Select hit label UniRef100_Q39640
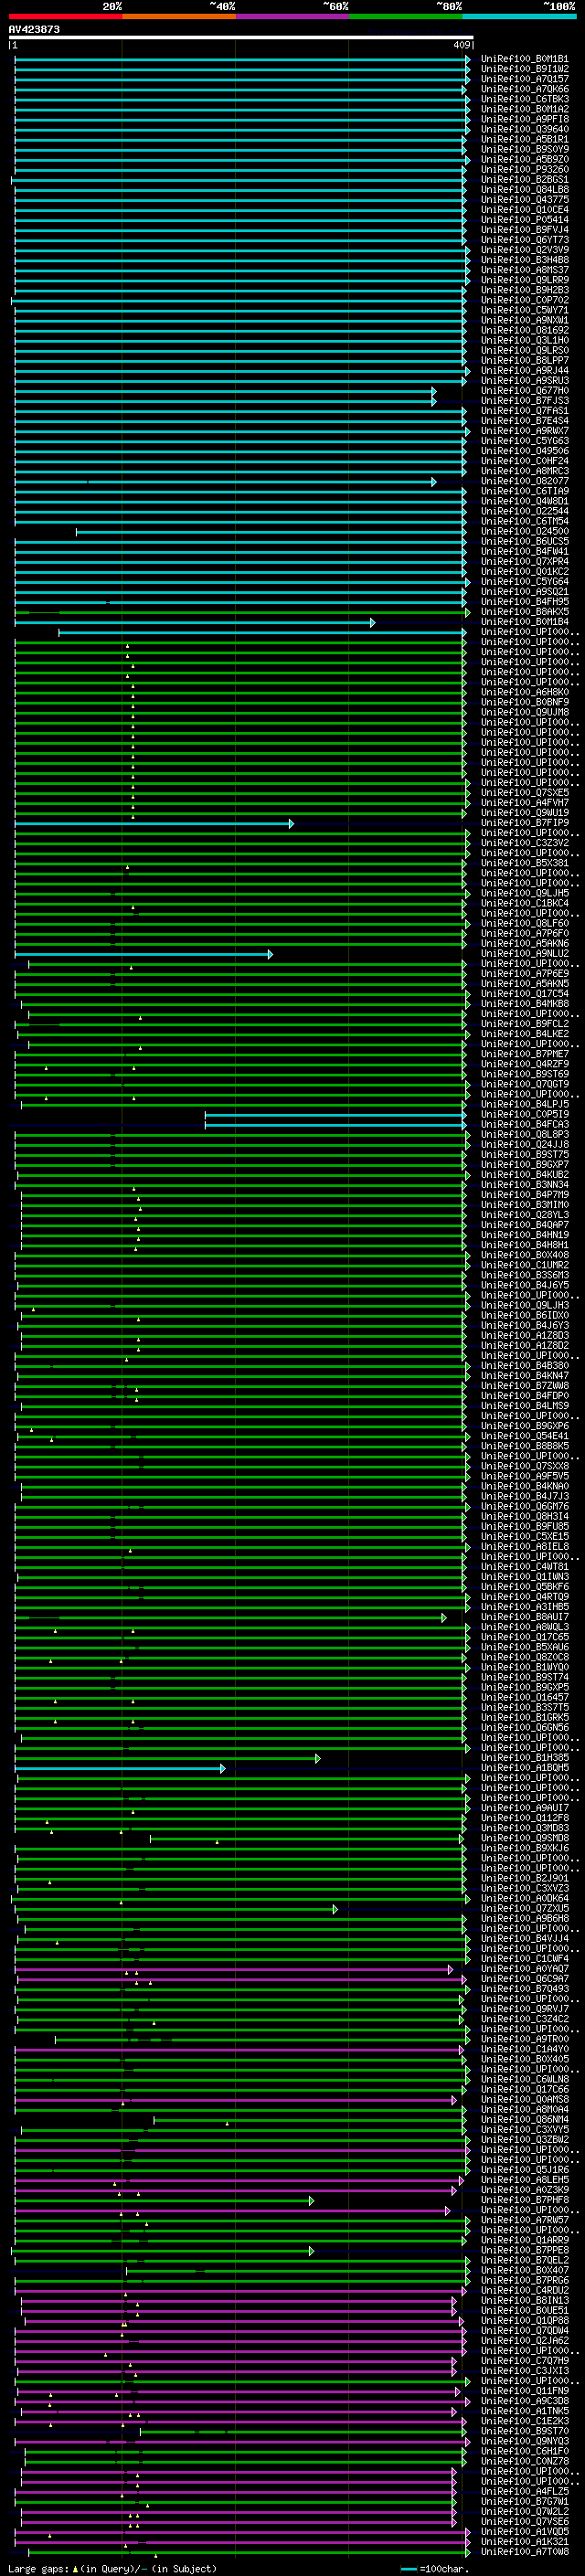The height and width of the screenshot is (2576, 585). (525, 129)
